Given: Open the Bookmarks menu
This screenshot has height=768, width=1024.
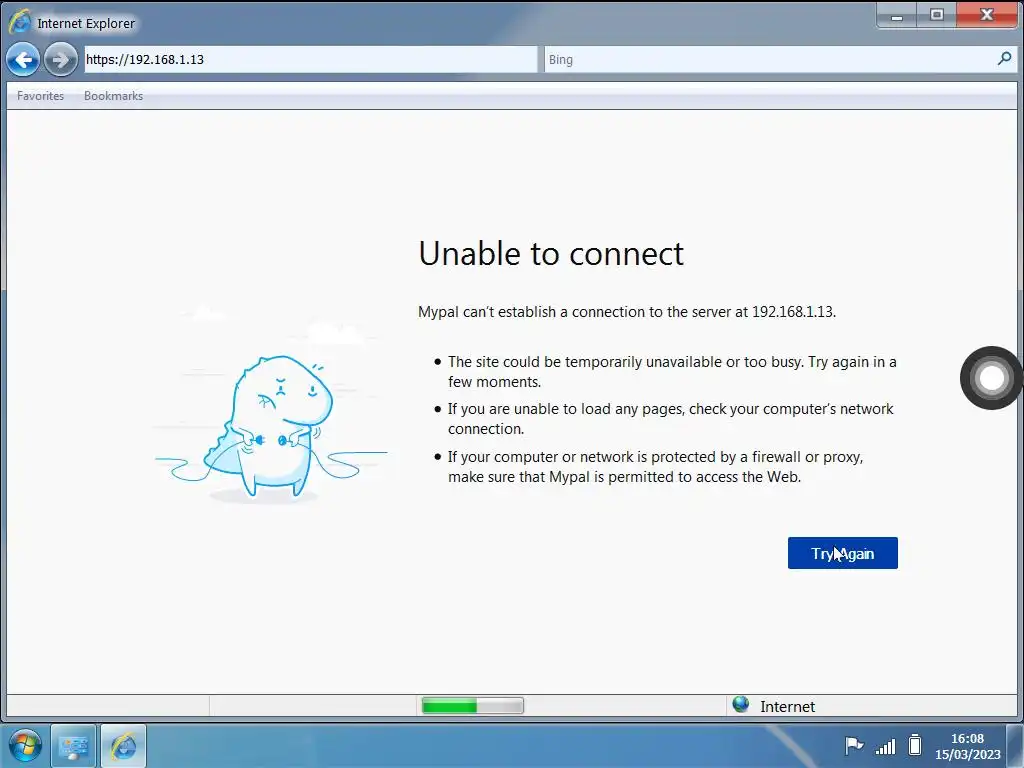Looking at the screenshot, I should click(x=113, y=96).
